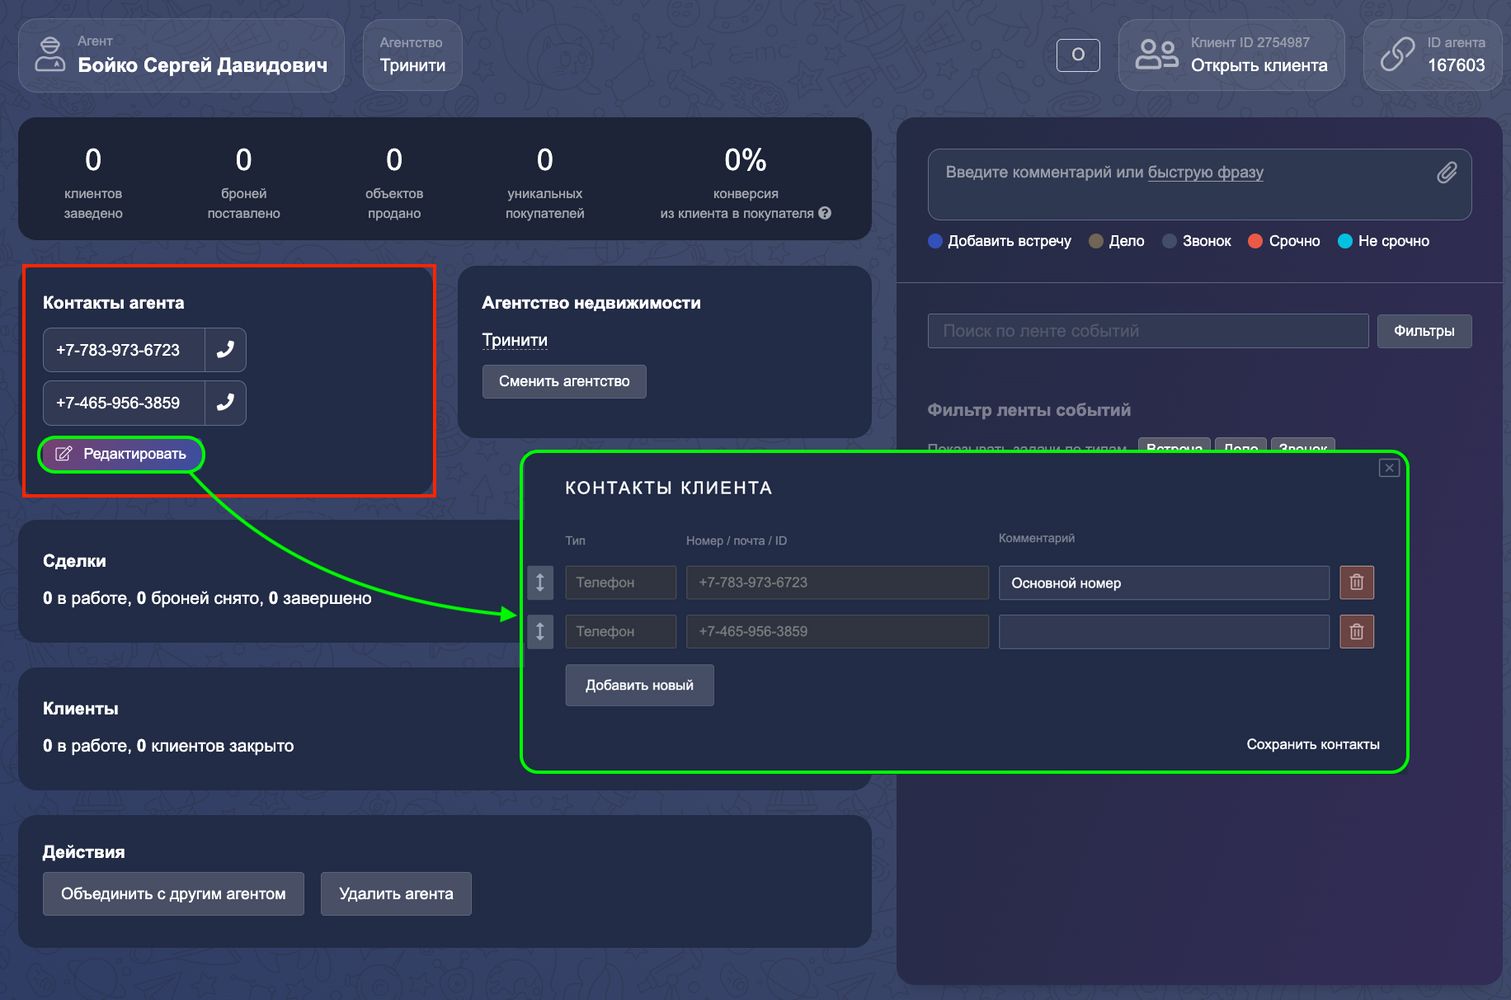Image resolution: width=1511 pixels, height=1000 pixels.
Task: Click the help question mark near конверсия
Action: [x=825, y=213]
